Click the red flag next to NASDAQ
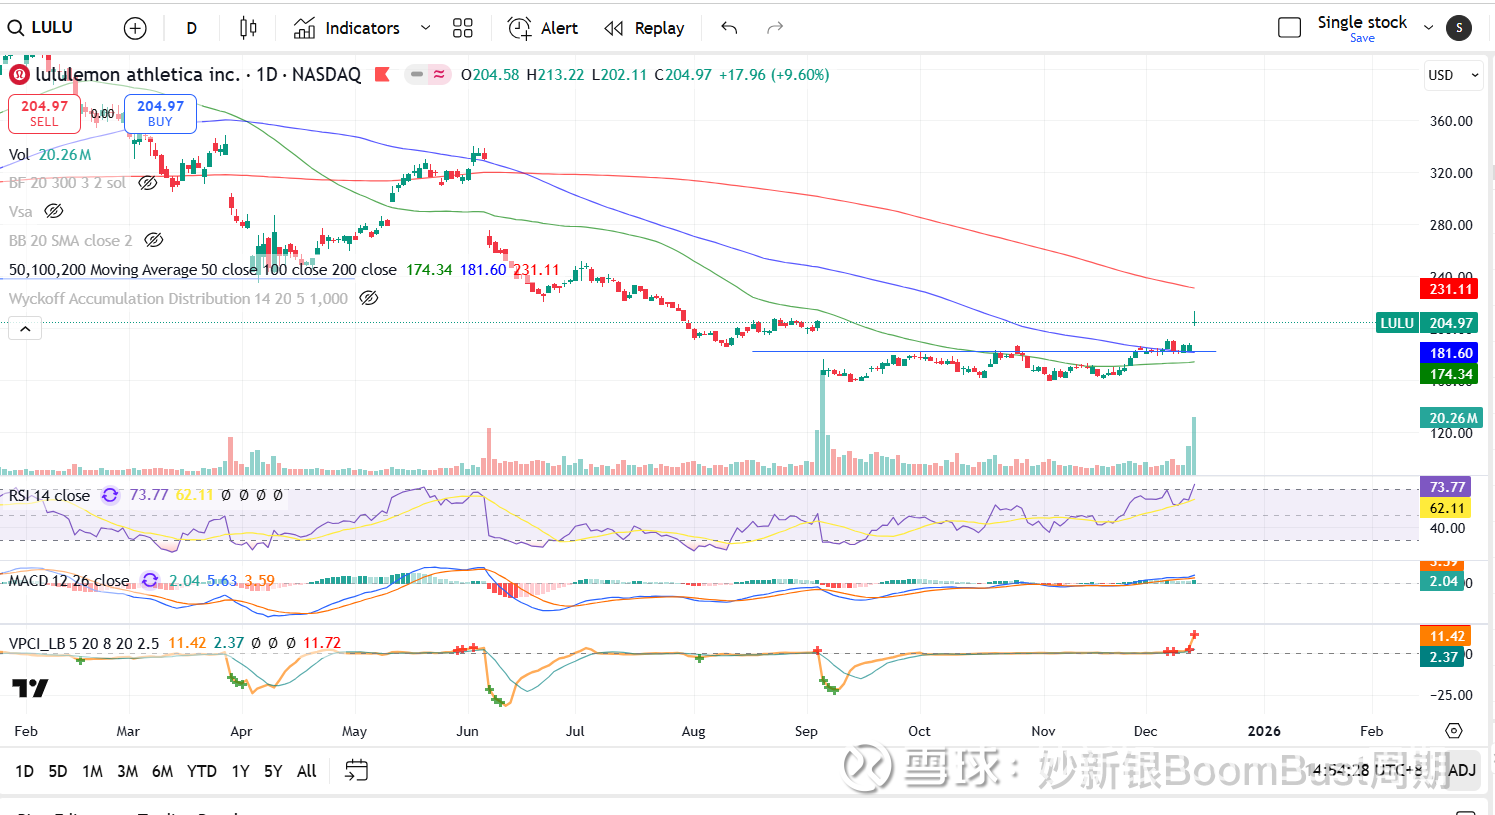Screen dimensions: 1495x815 pos(382,75)
